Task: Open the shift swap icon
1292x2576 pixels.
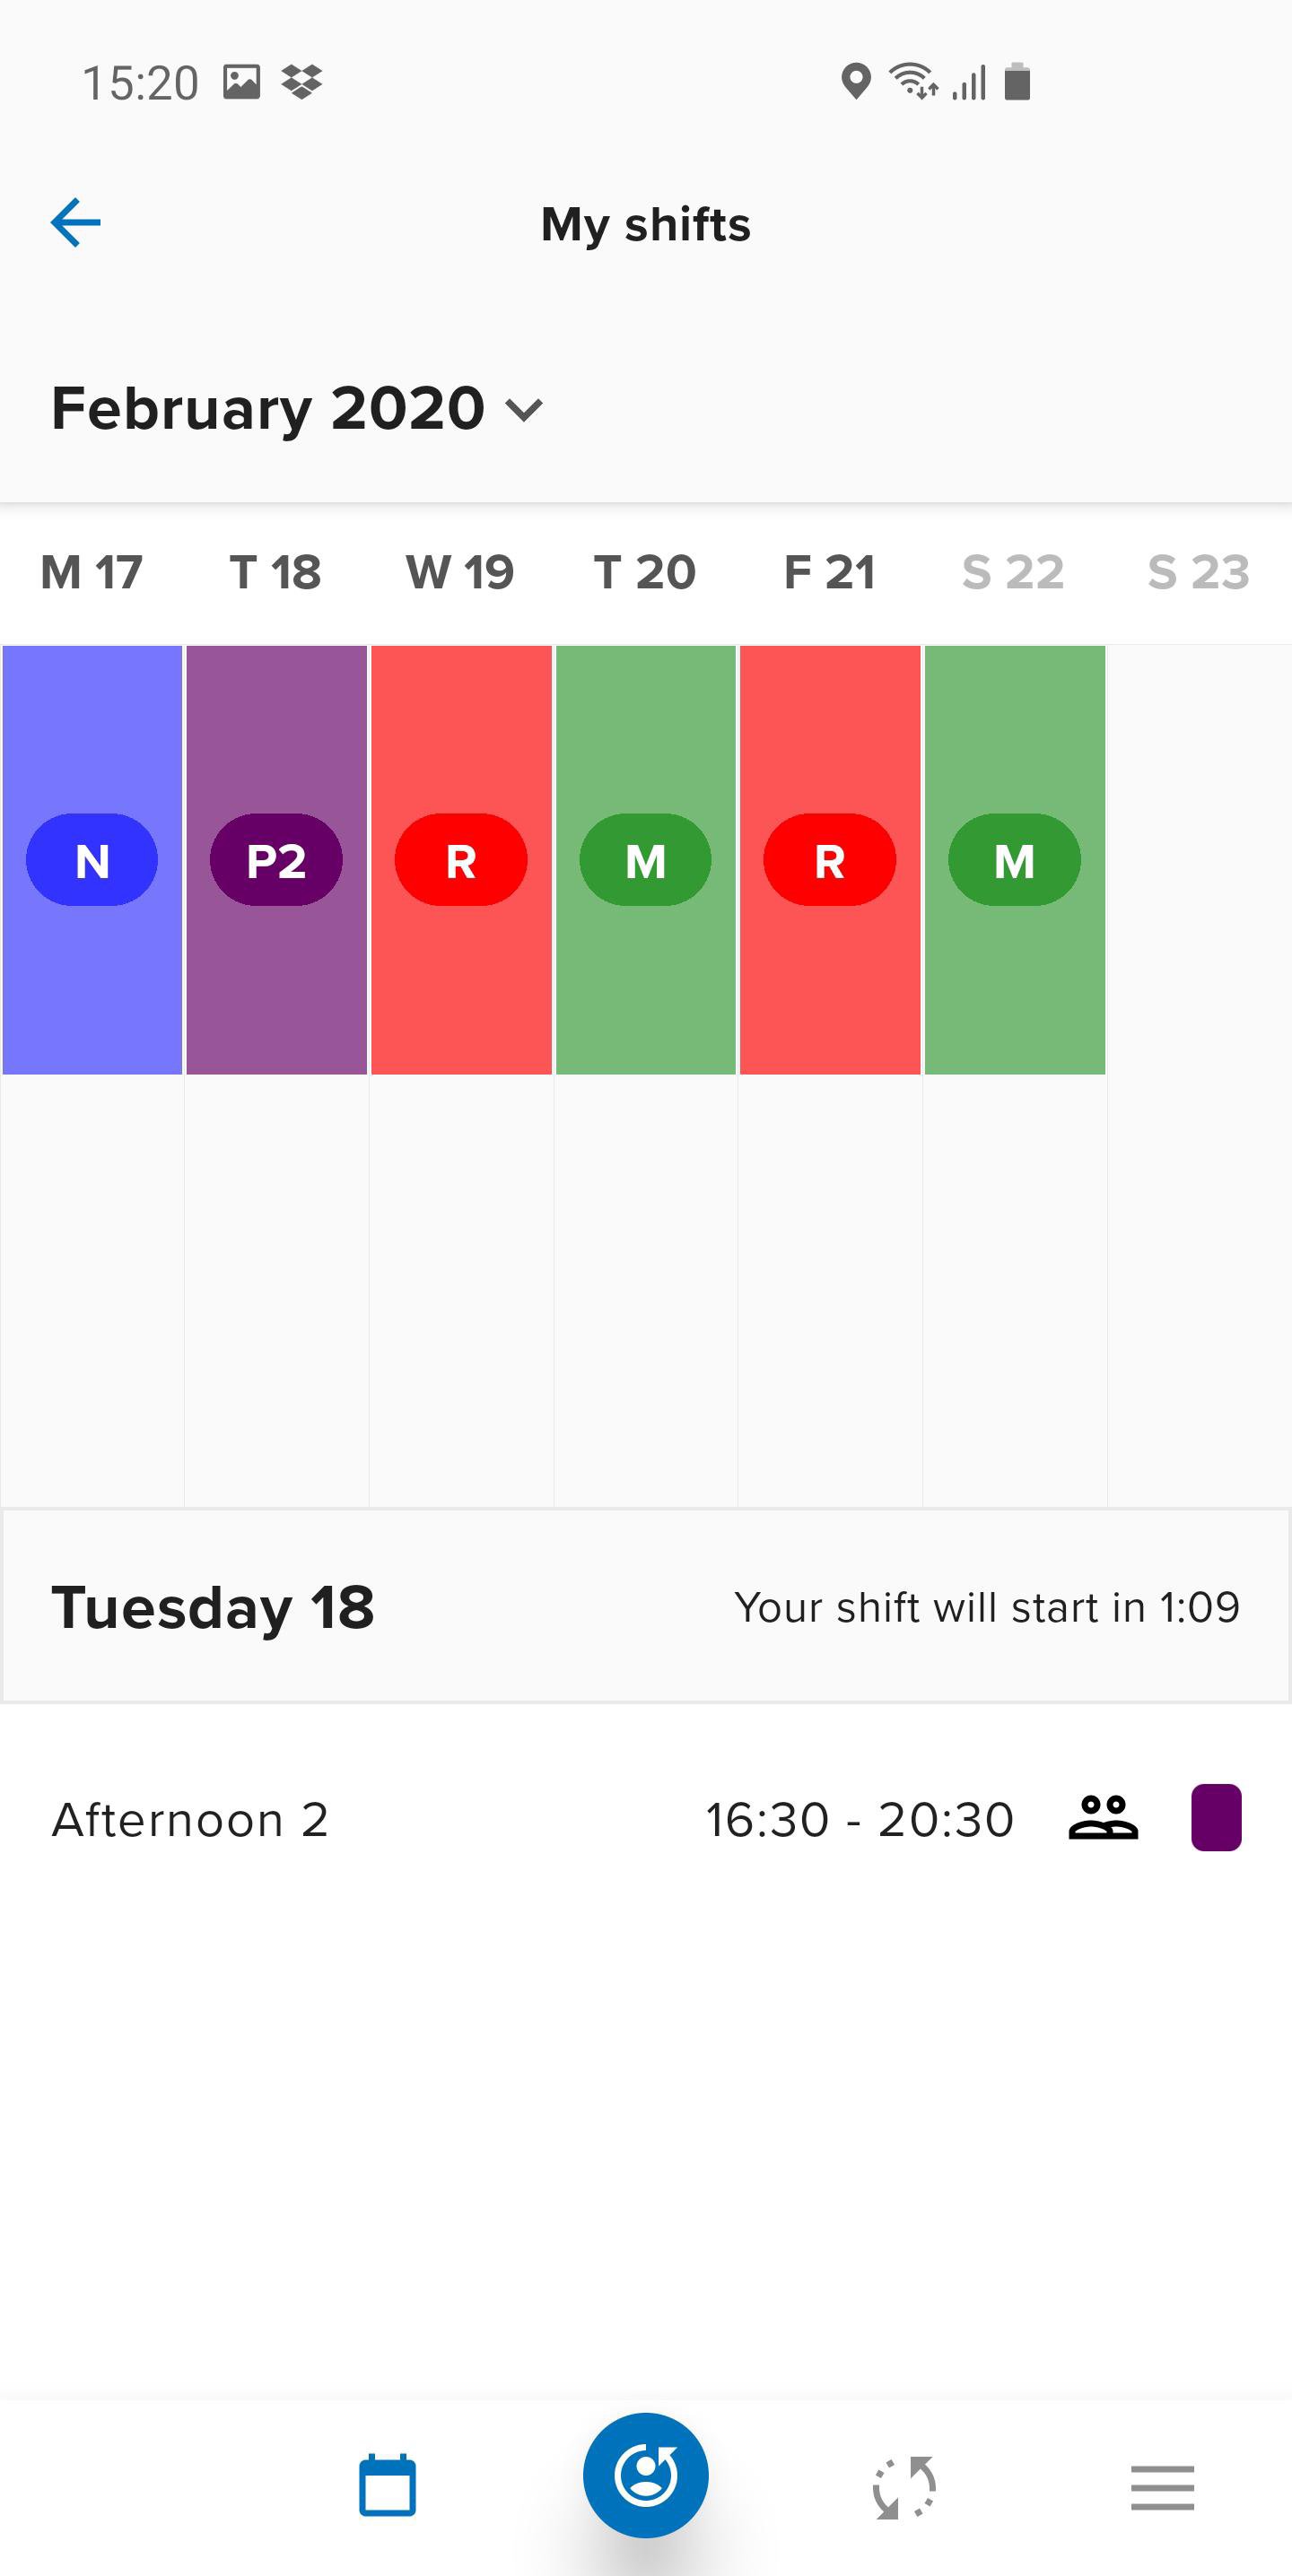Action: [904, 2486]
